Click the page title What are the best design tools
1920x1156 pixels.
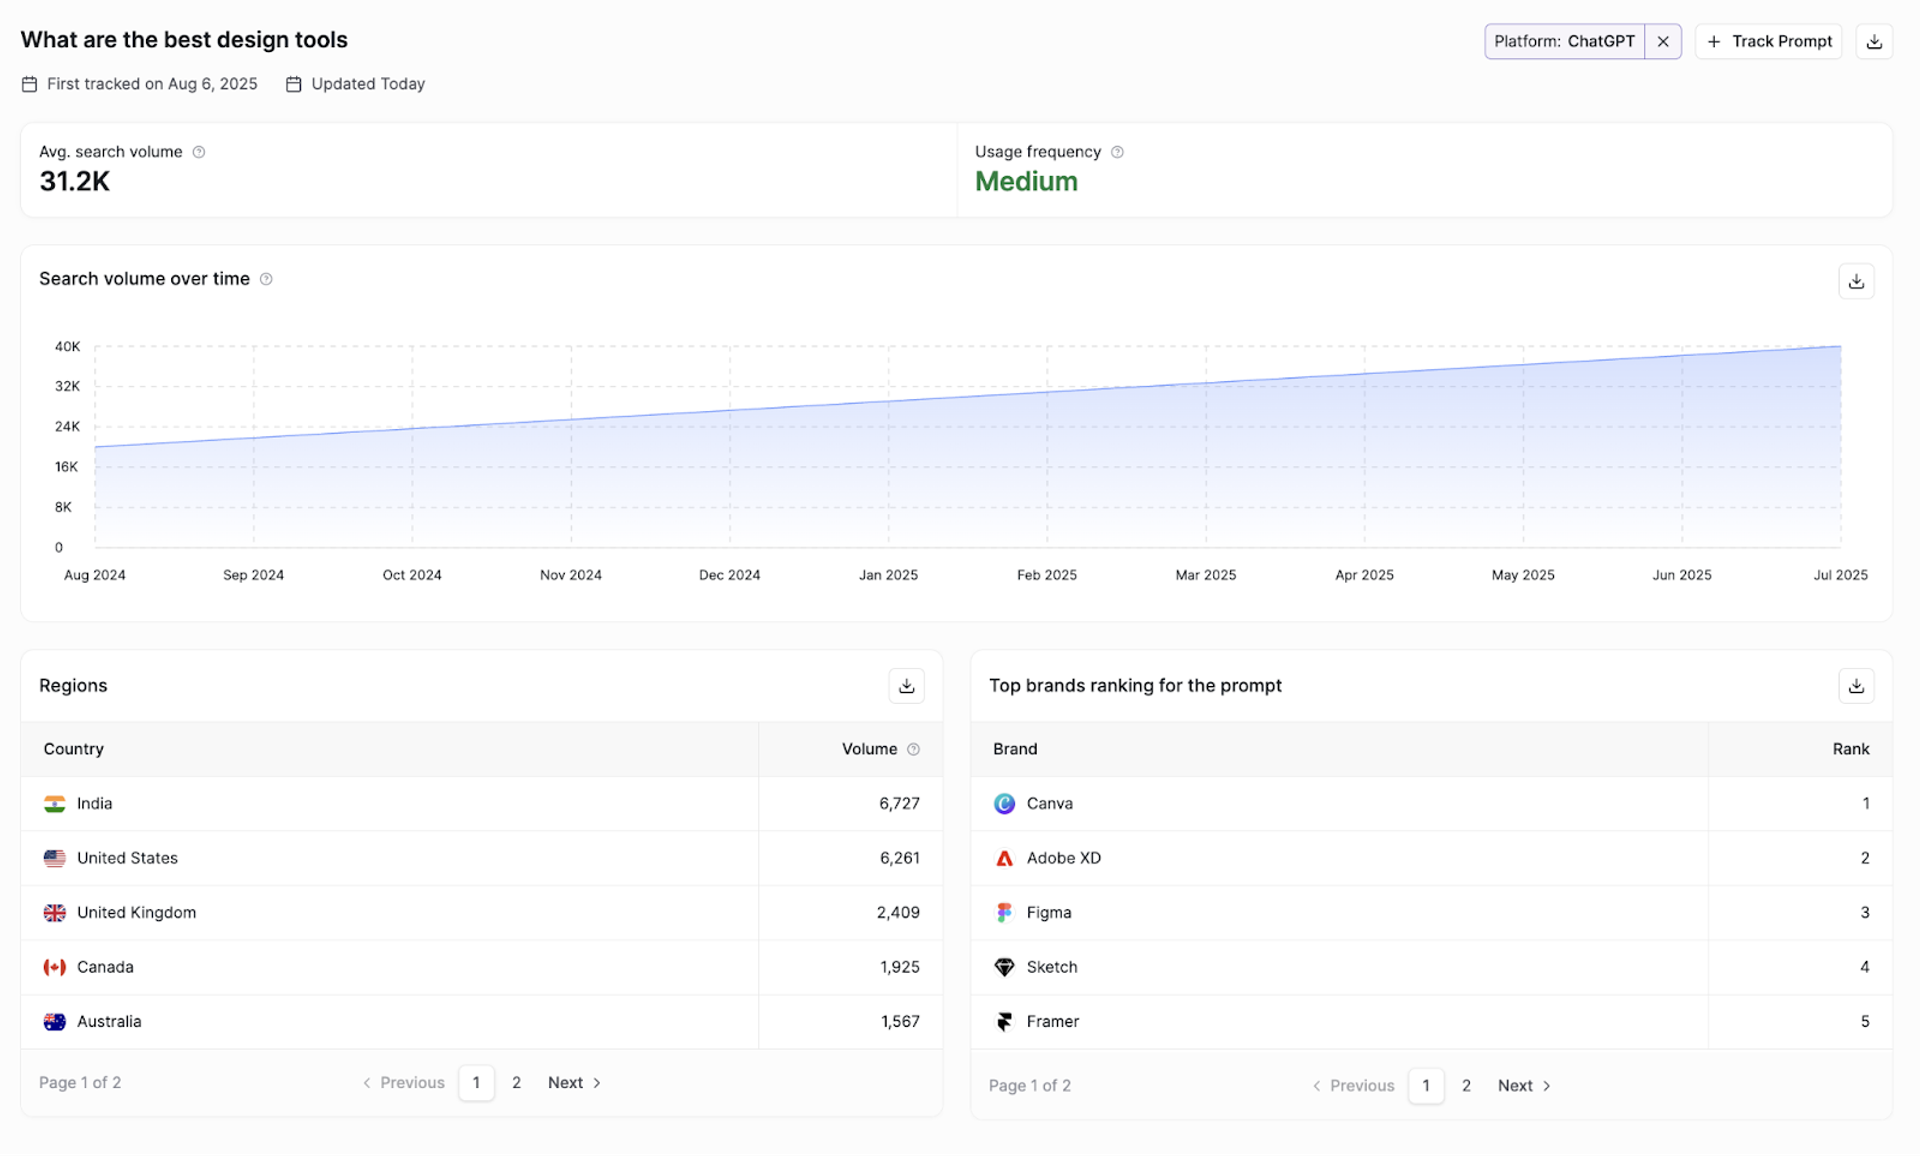pyautogui.click(x=184, y=40)
